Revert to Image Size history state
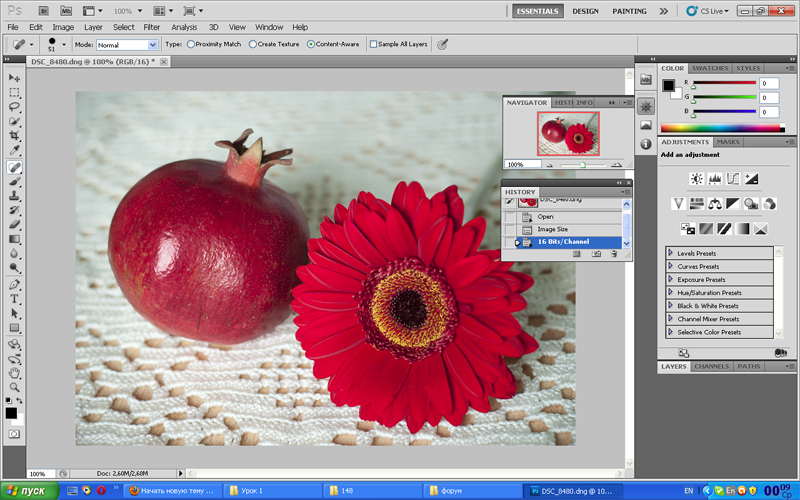This screenshot has width=800, height=500. point(553,229)
